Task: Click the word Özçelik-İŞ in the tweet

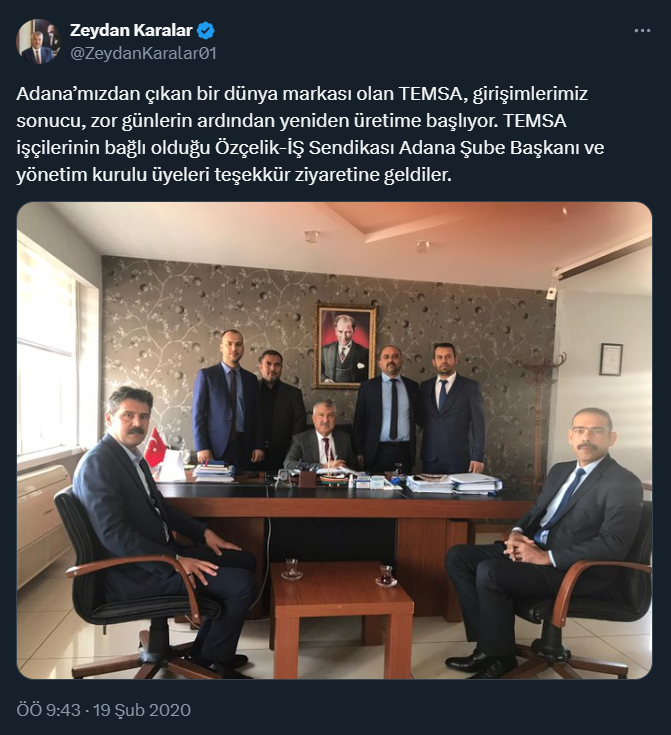Action: (259, 148)
